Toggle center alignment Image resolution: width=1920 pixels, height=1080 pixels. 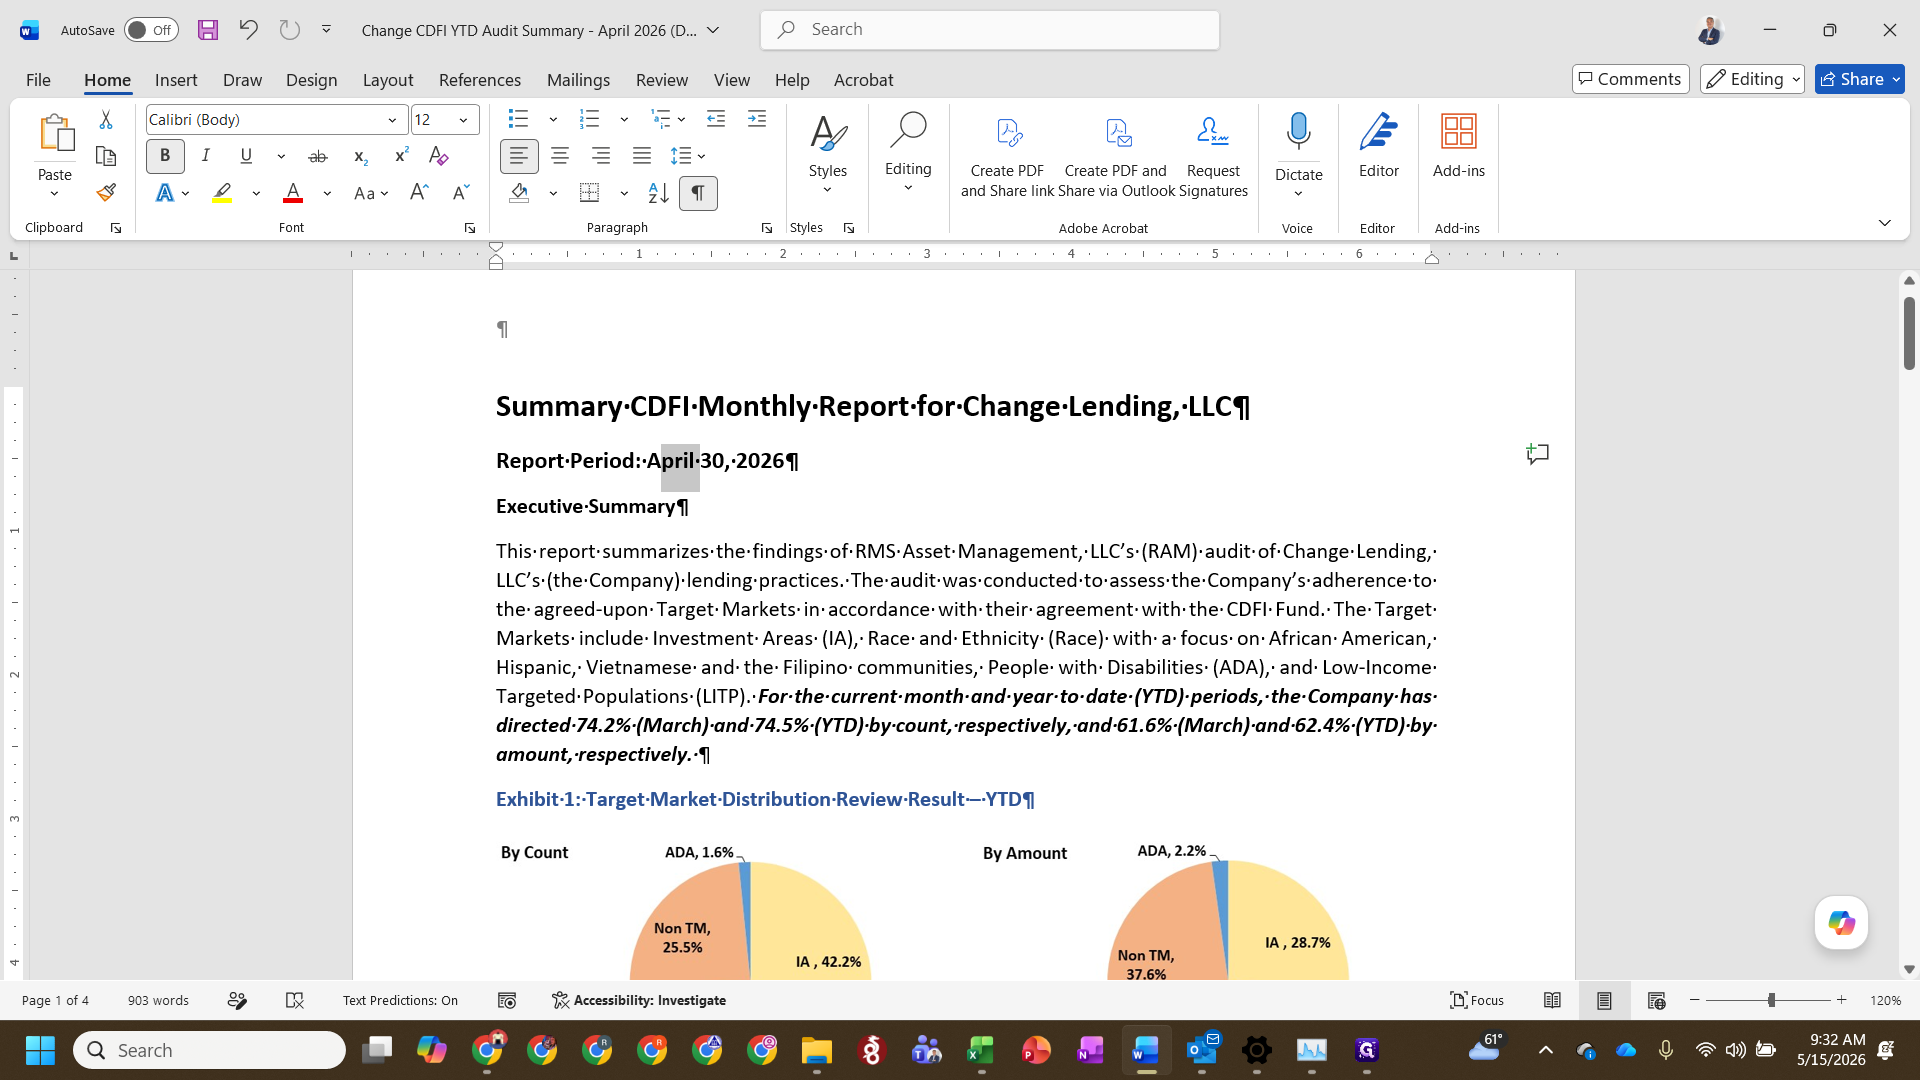pyautogui.click(x=560, y=156)
